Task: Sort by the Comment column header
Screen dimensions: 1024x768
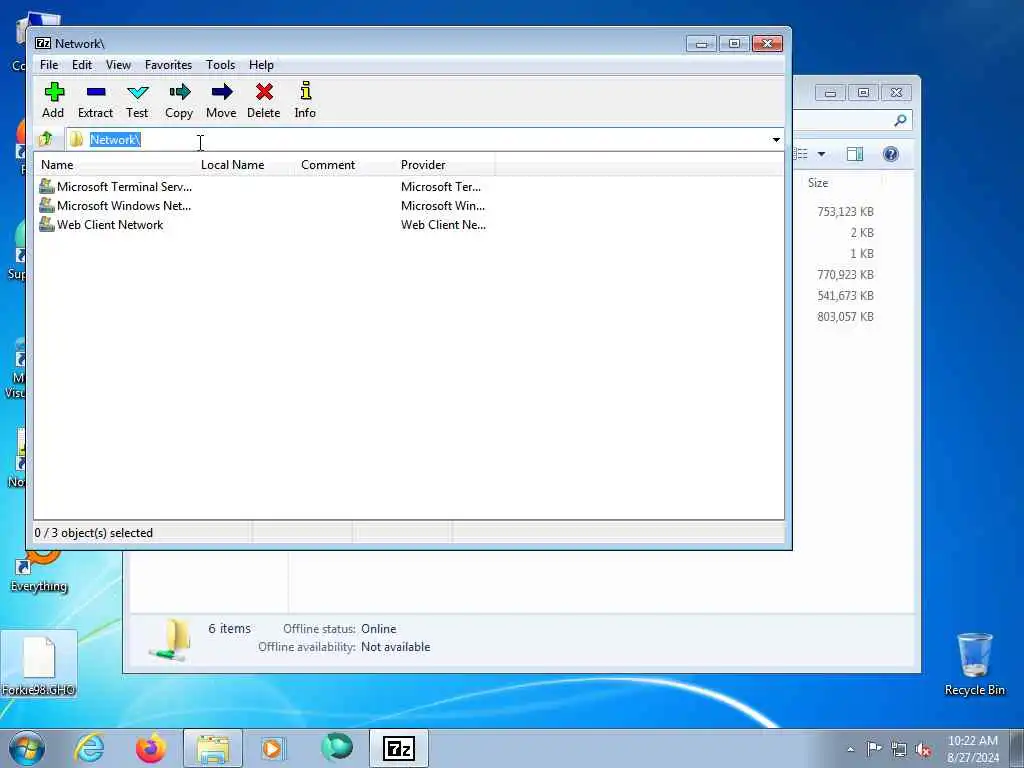Action: coord(328,165)
